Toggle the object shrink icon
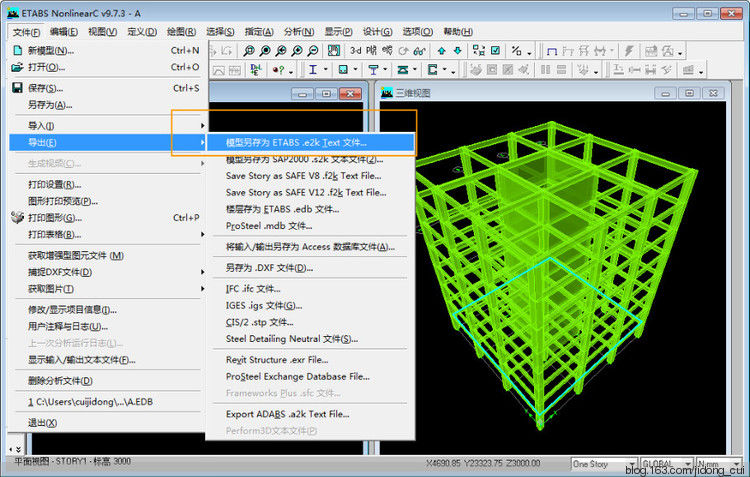The height and width of the screenshot is (477, 750). (x=479, y=51)
